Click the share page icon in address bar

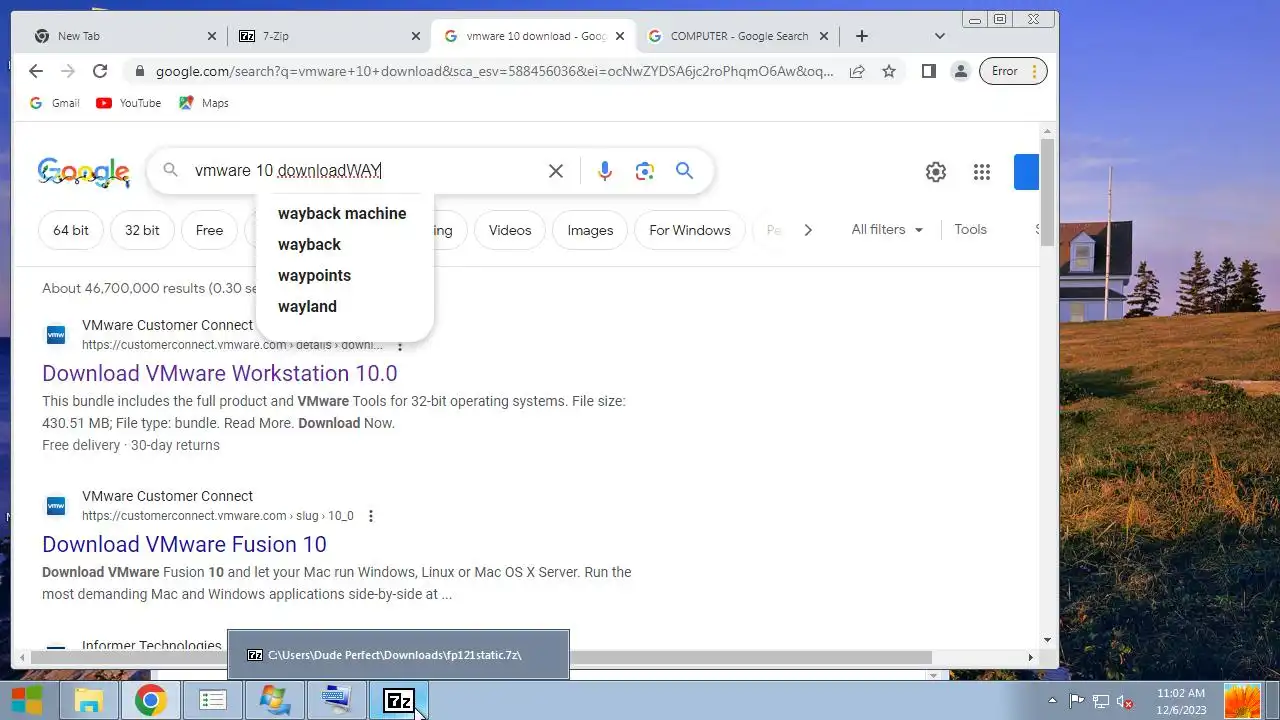(857, 71)
